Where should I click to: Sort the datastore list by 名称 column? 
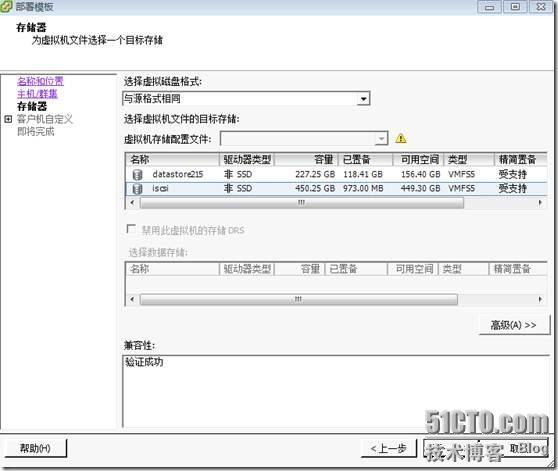(172, 159)
